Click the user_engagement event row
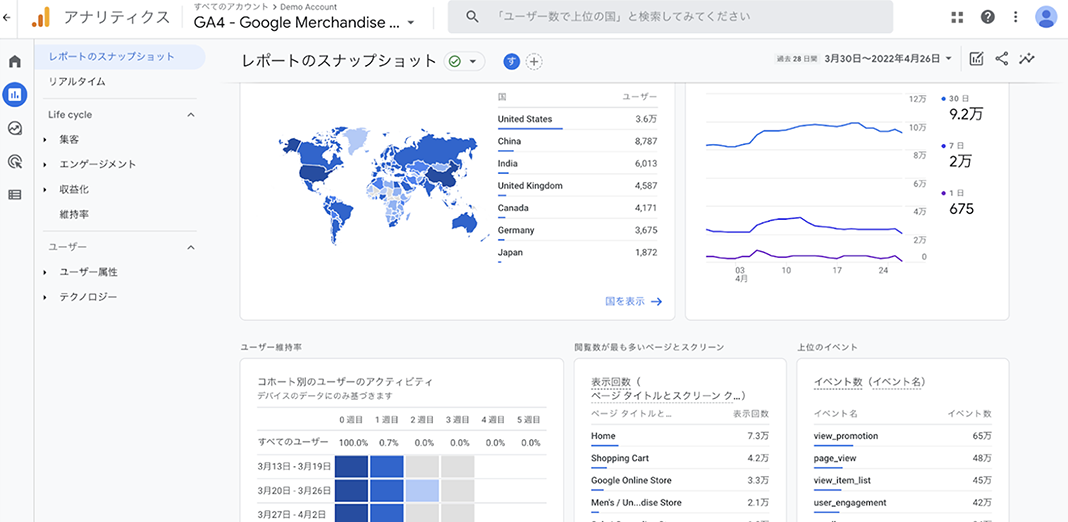 (x=902, y=504)
